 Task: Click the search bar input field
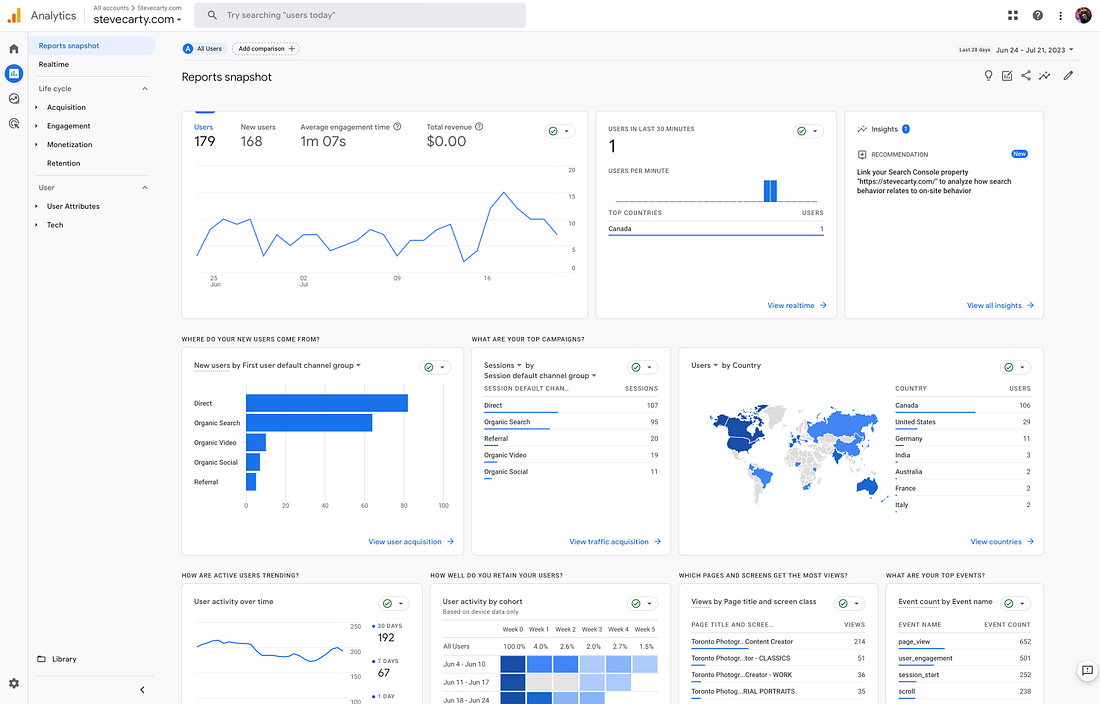tap(359, 15)
